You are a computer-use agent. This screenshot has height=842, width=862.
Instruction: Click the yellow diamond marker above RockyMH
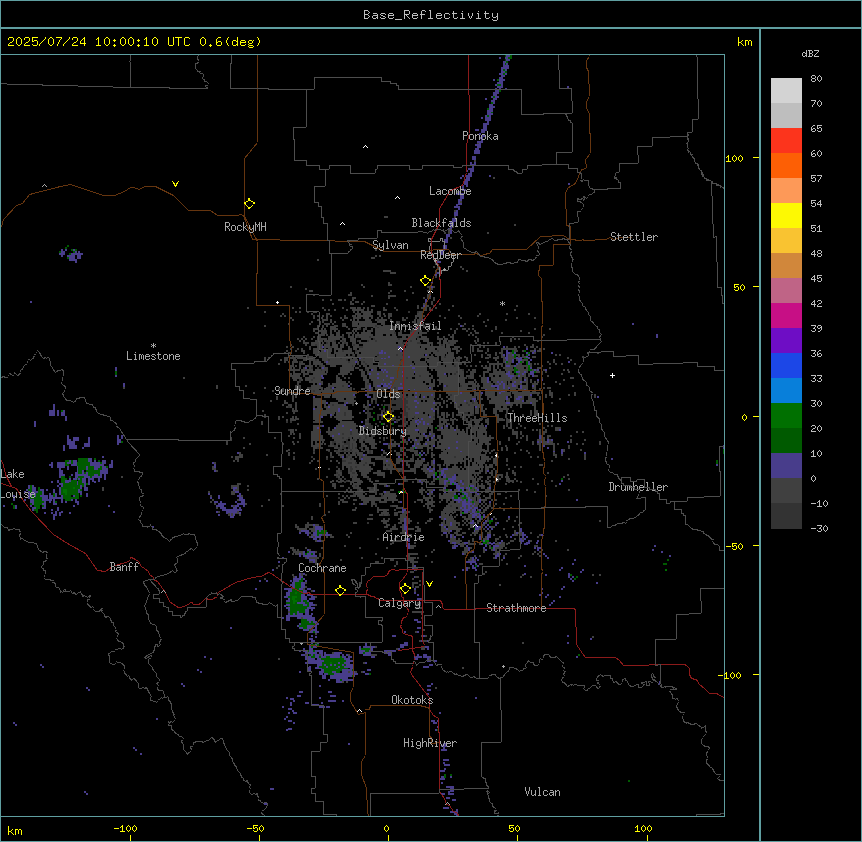click(250, 204)
